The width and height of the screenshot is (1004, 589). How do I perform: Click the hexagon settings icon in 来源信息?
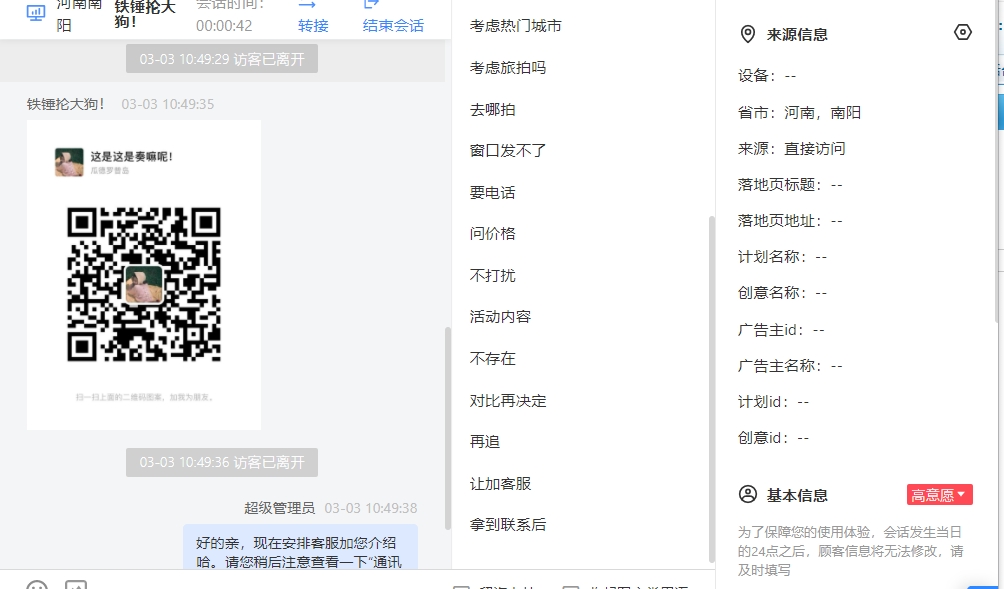pos(962,32)
